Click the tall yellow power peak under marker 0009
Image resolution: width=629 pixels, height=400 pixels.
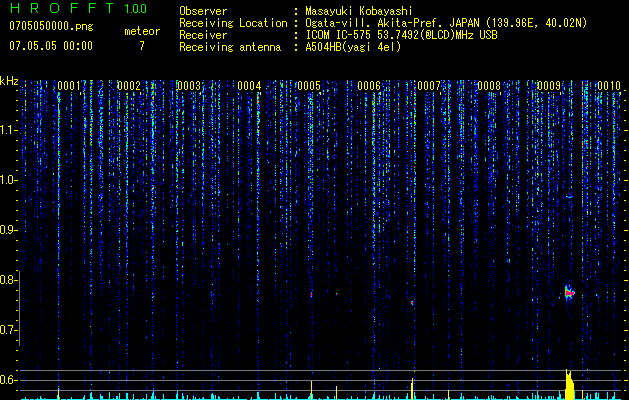pyautogui.click(x=569, y=385)
